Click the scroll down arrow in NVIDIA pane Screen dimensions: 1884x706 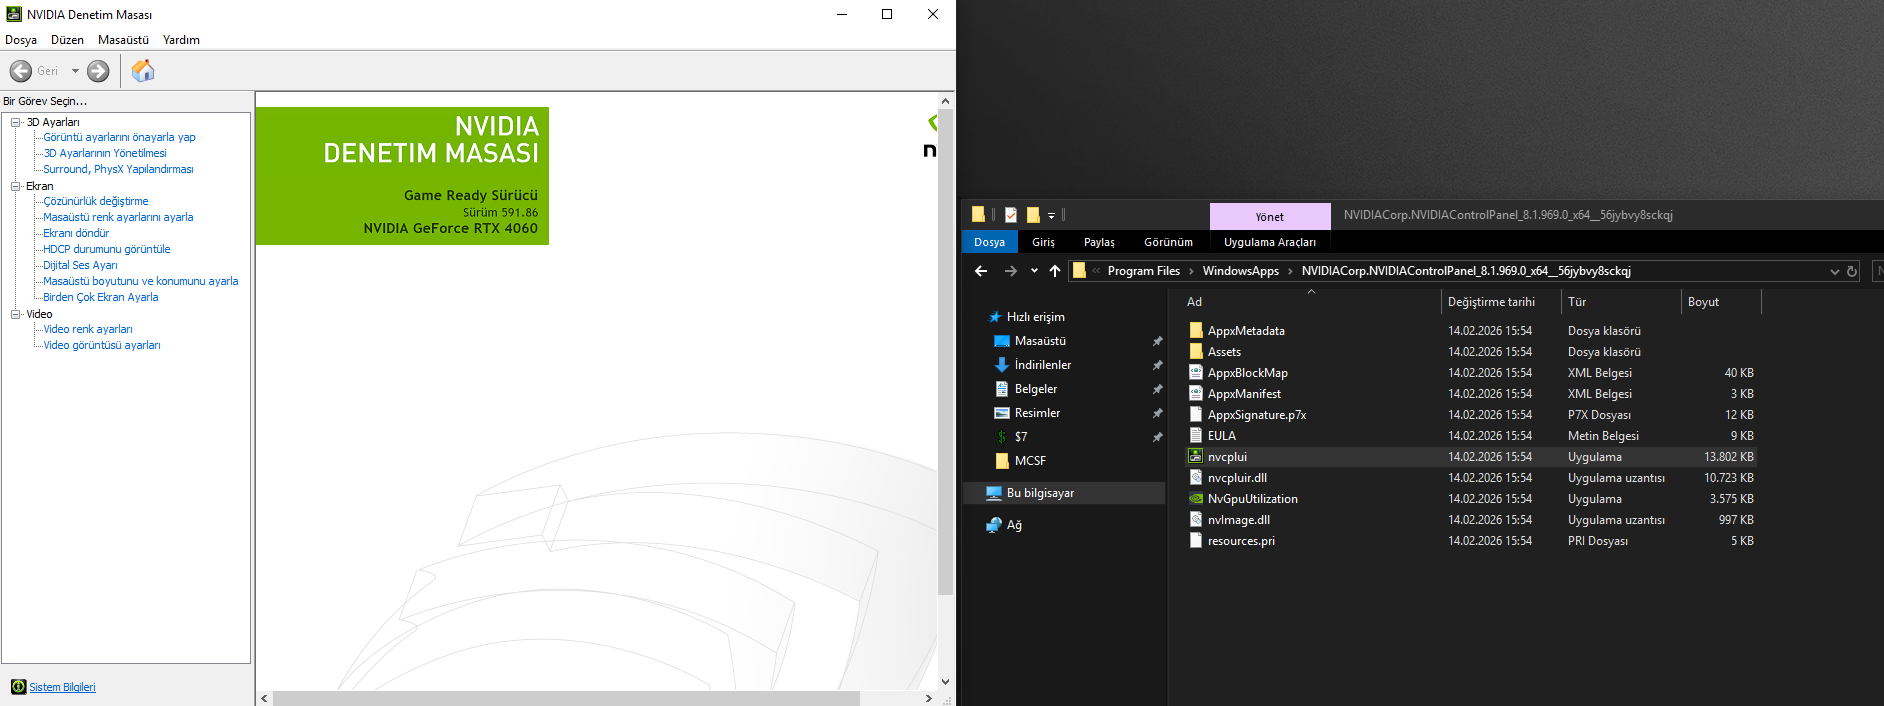click(945, 682)
